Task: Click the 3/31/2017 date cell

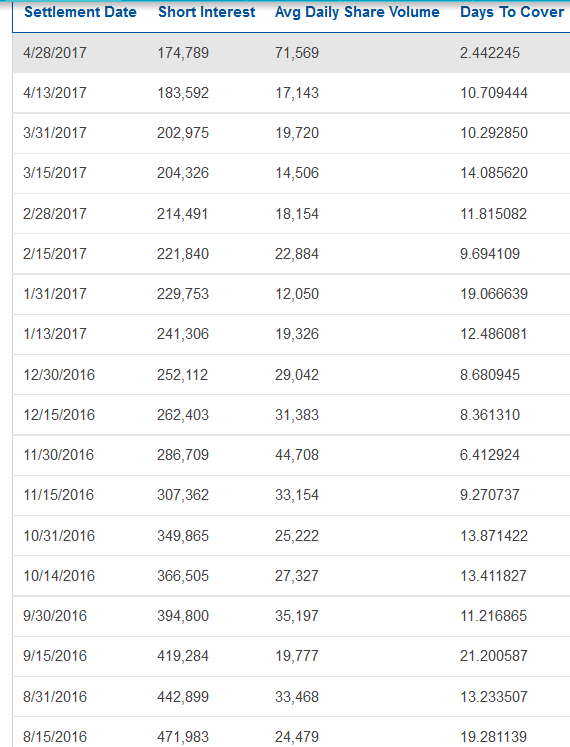Action: (55, 132)
